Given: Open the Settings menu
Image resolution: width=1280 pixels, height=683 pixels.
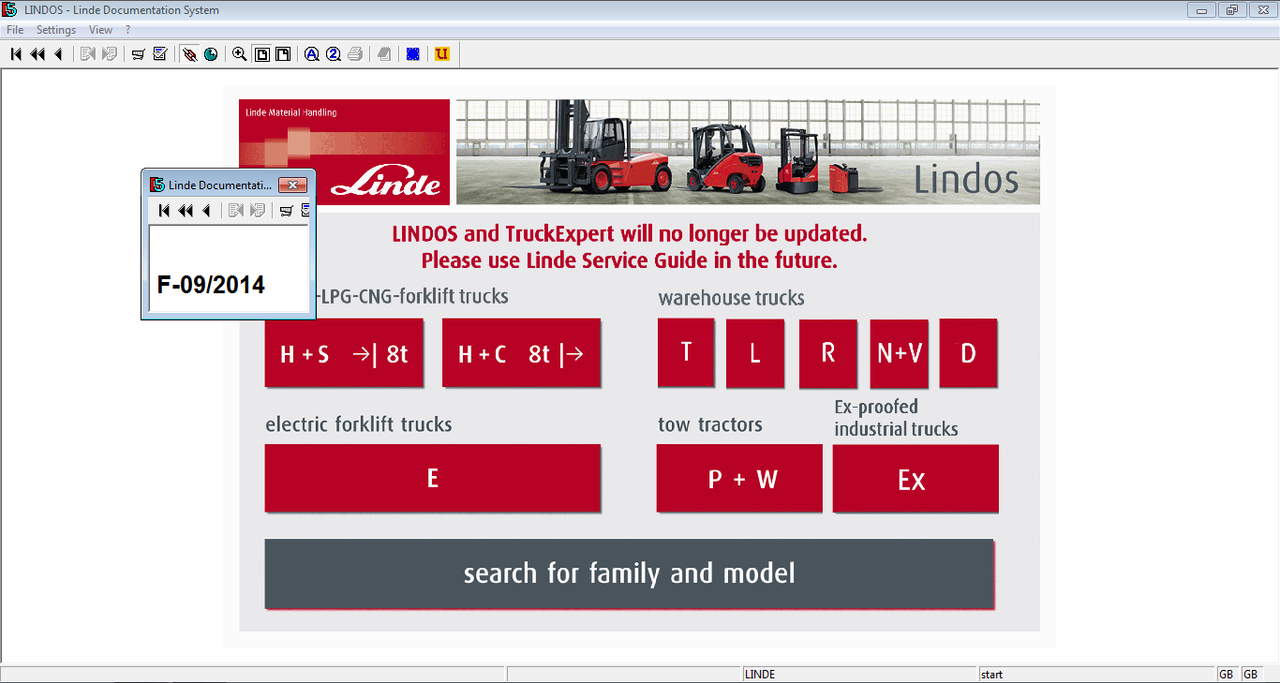Looking at the screenshot, I should point(56,30).
